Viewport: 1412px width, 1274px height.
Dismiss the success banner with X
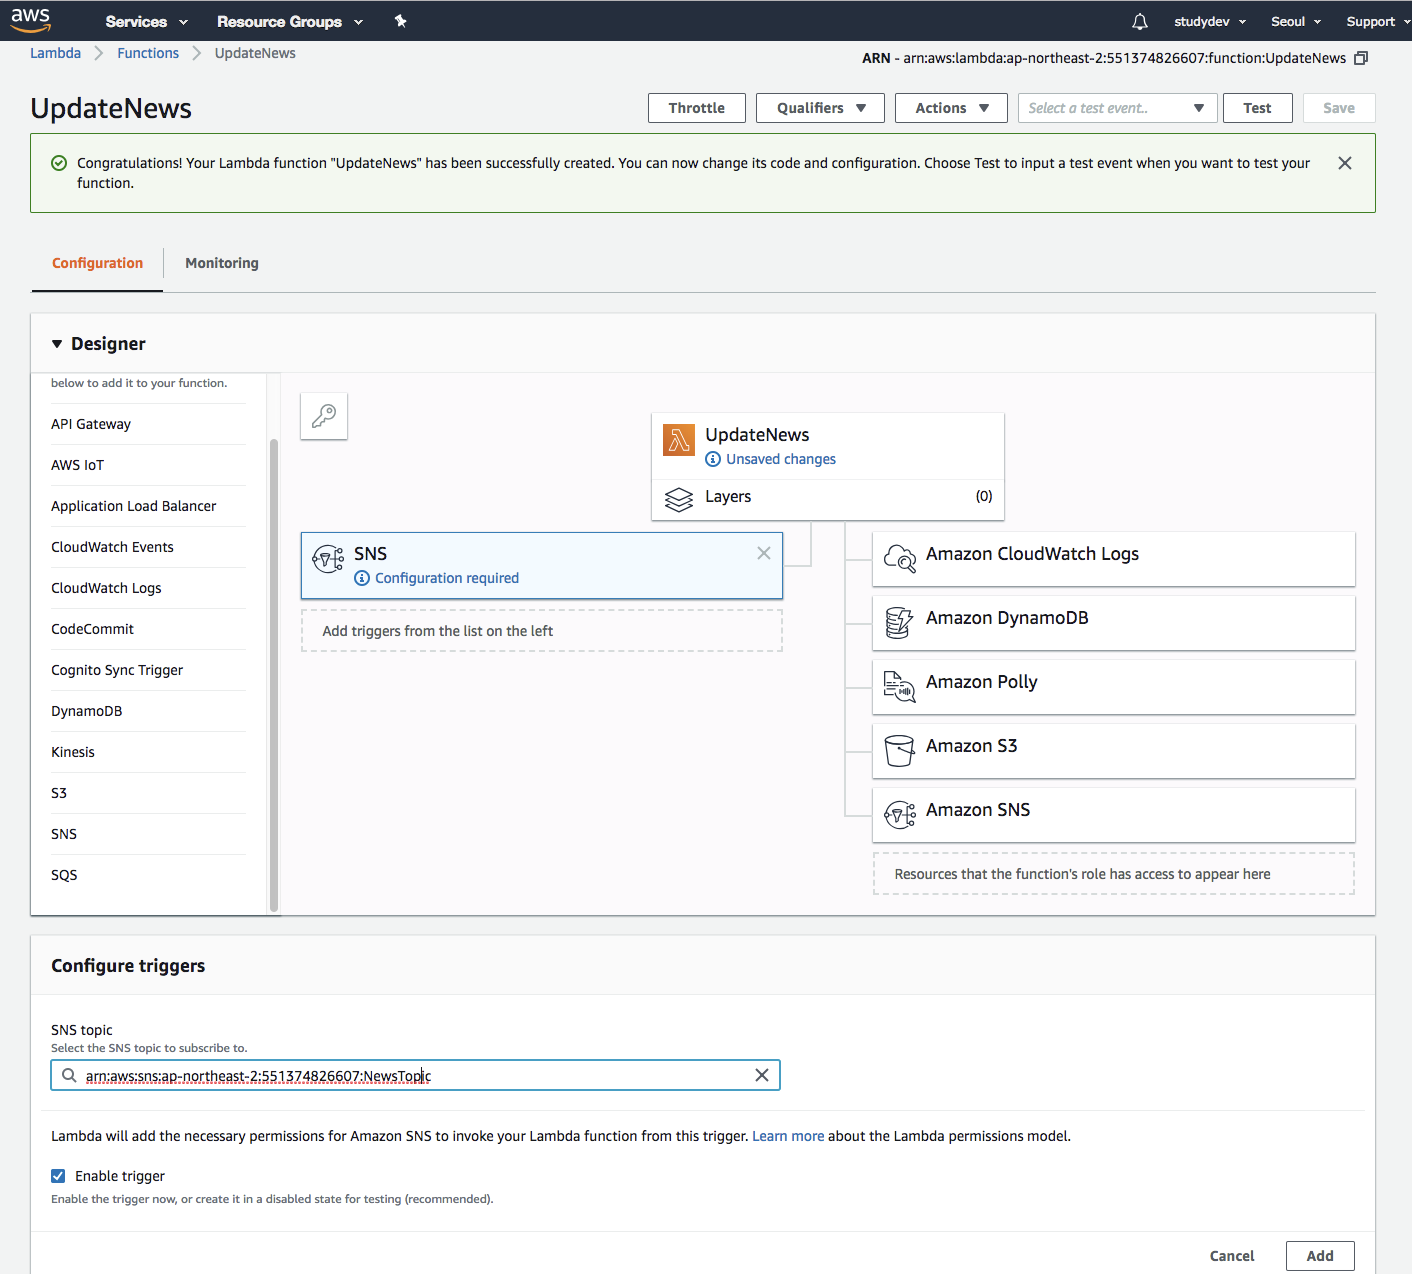pos(1345,163)
